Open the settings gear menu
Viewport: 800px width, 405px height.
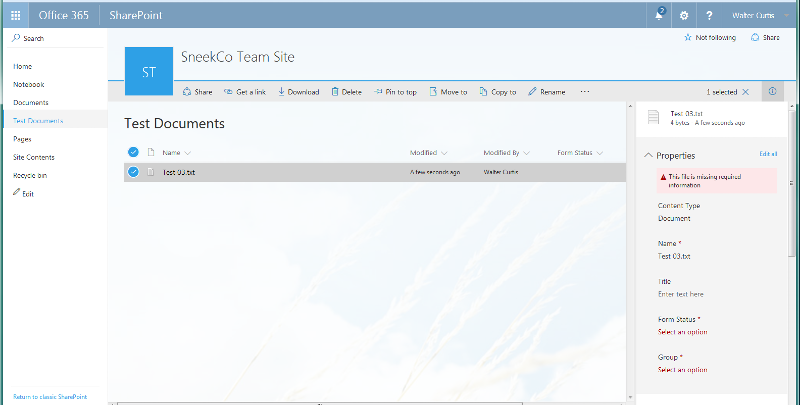tap(684, 15)
